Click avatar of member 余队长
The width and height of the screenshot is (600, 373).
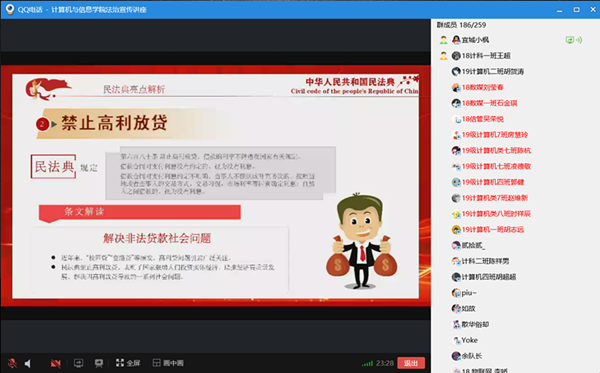coord(456,356)
